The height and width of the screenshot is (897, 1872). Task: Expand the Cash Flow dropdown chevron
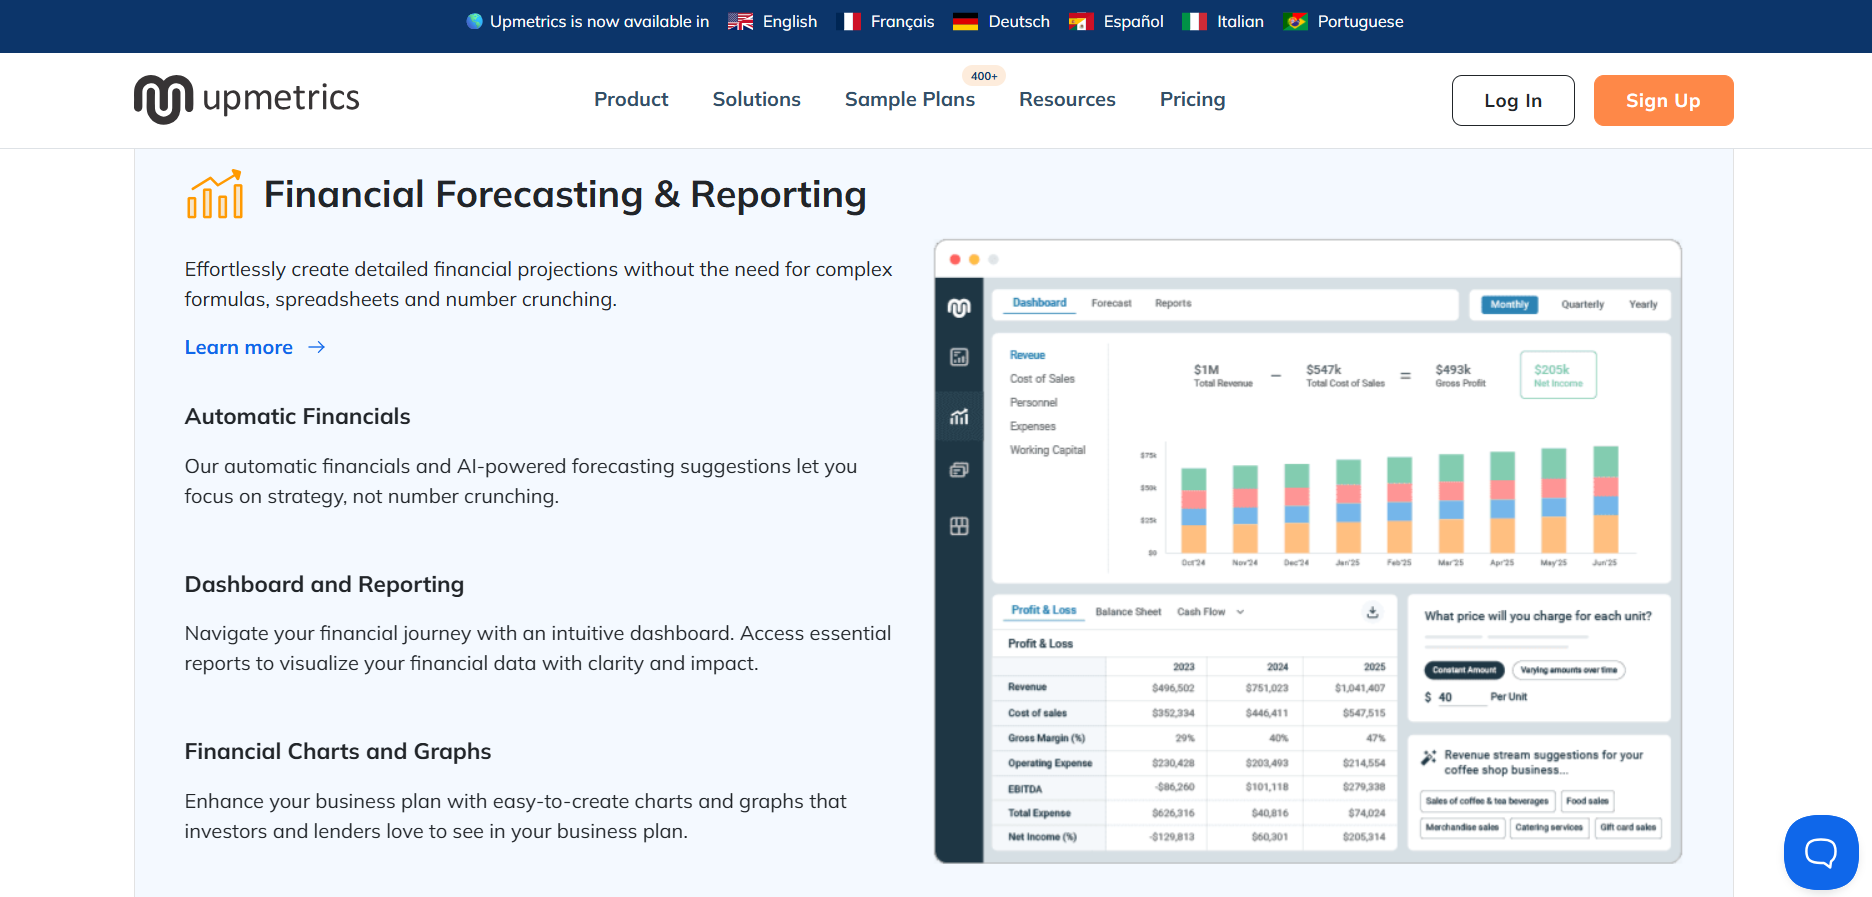tap(1240, 612)
